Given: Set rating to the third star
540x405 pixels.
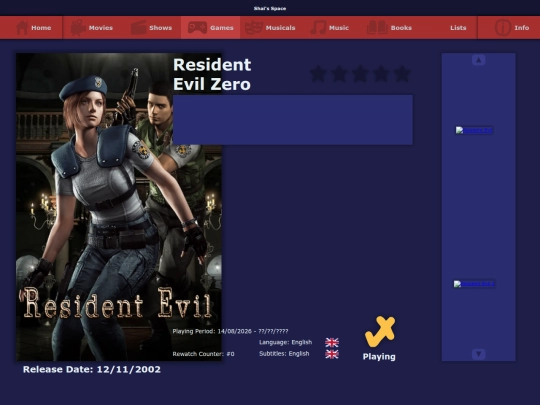Looking at the screenshot, I should [360, 74].
